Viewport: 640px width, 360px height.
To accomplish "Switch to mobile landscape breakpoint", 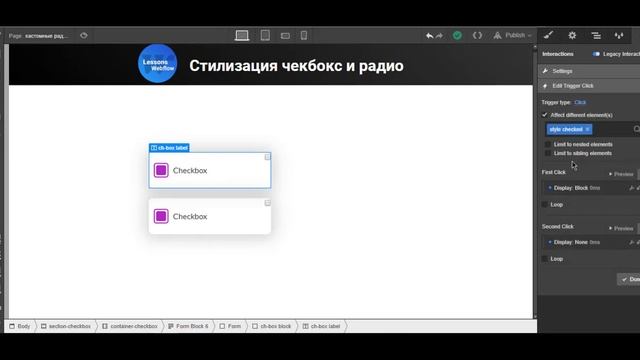I will point(285,36).
